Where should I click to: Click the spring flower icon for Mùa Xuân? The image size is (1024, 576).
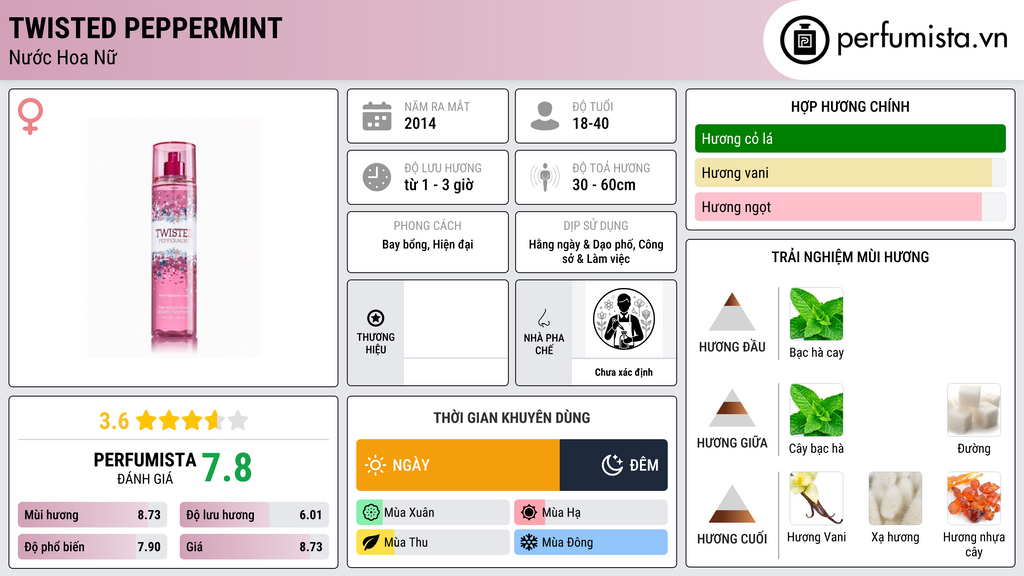click(371, 513)
